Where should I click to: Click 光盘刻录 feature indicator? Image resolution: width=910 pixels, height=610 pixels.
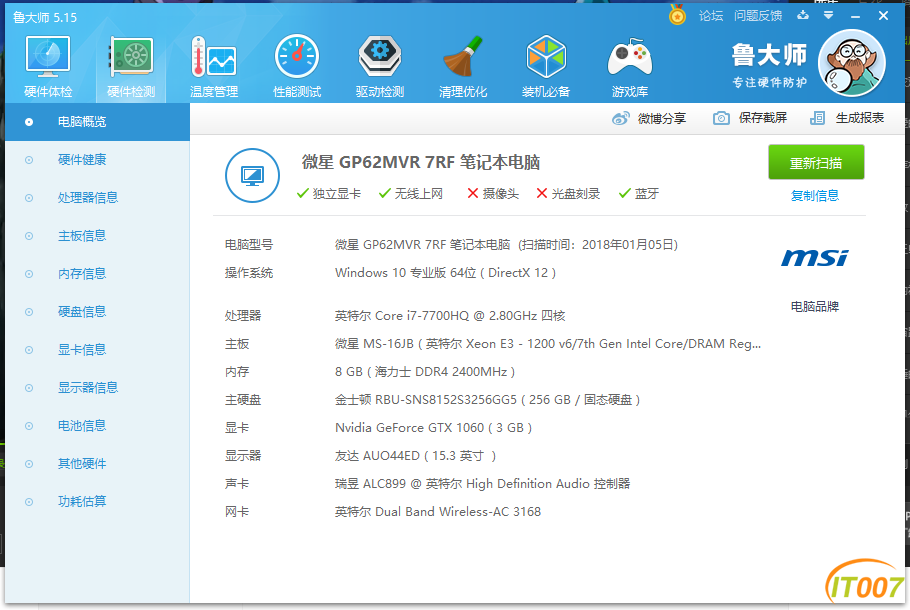568,193
